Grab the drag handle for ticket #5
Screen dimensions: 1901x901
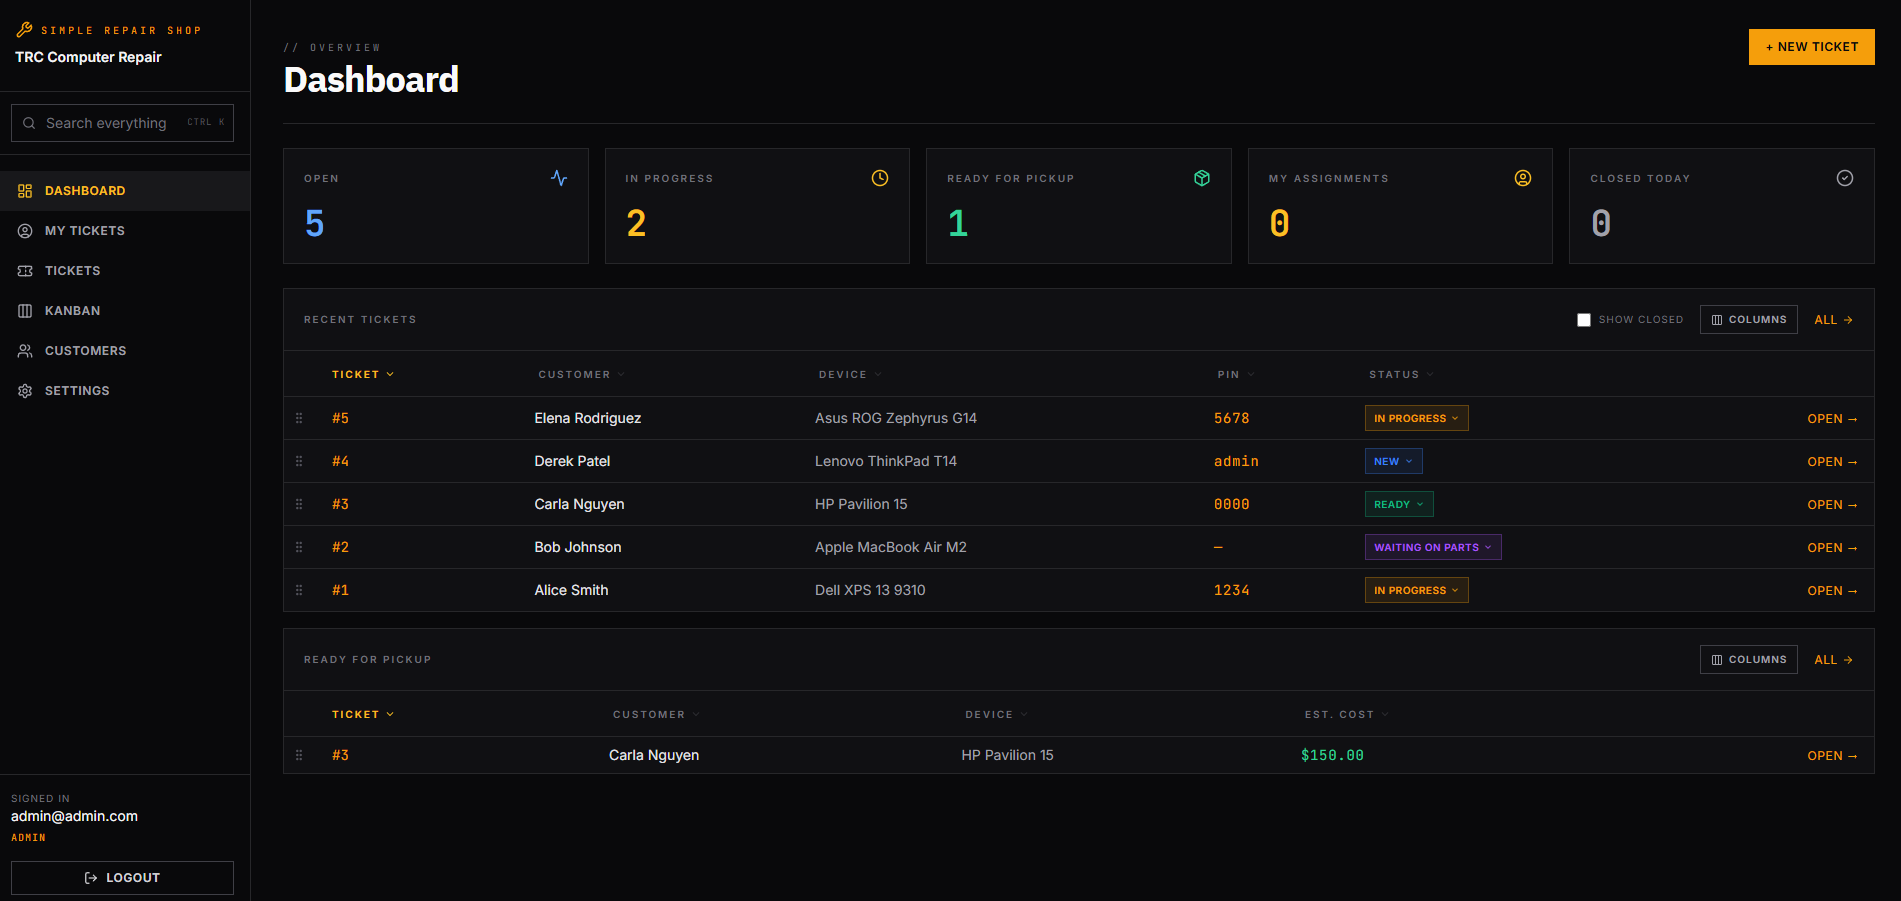point(299,418)
